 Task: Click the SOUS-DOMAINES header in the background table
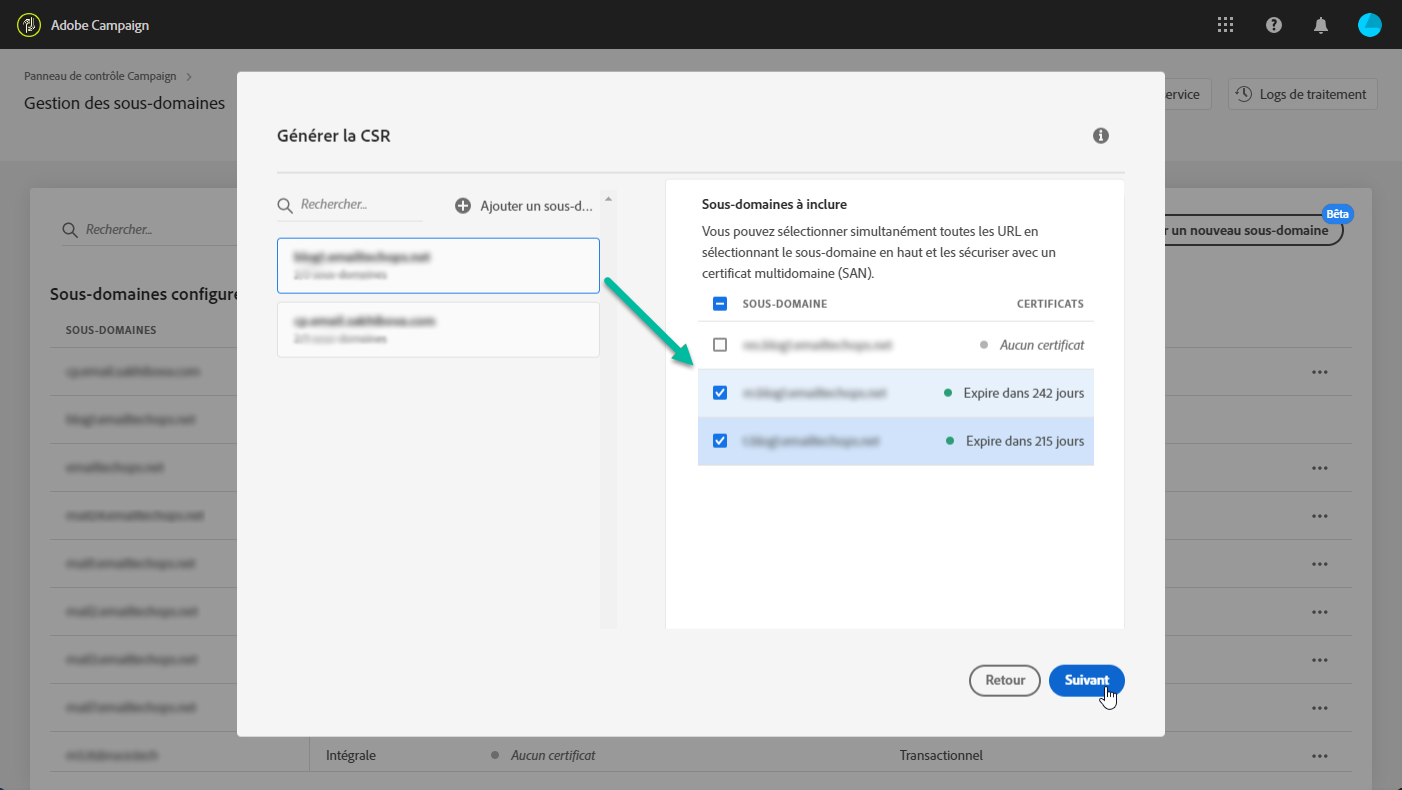point(111,330)
